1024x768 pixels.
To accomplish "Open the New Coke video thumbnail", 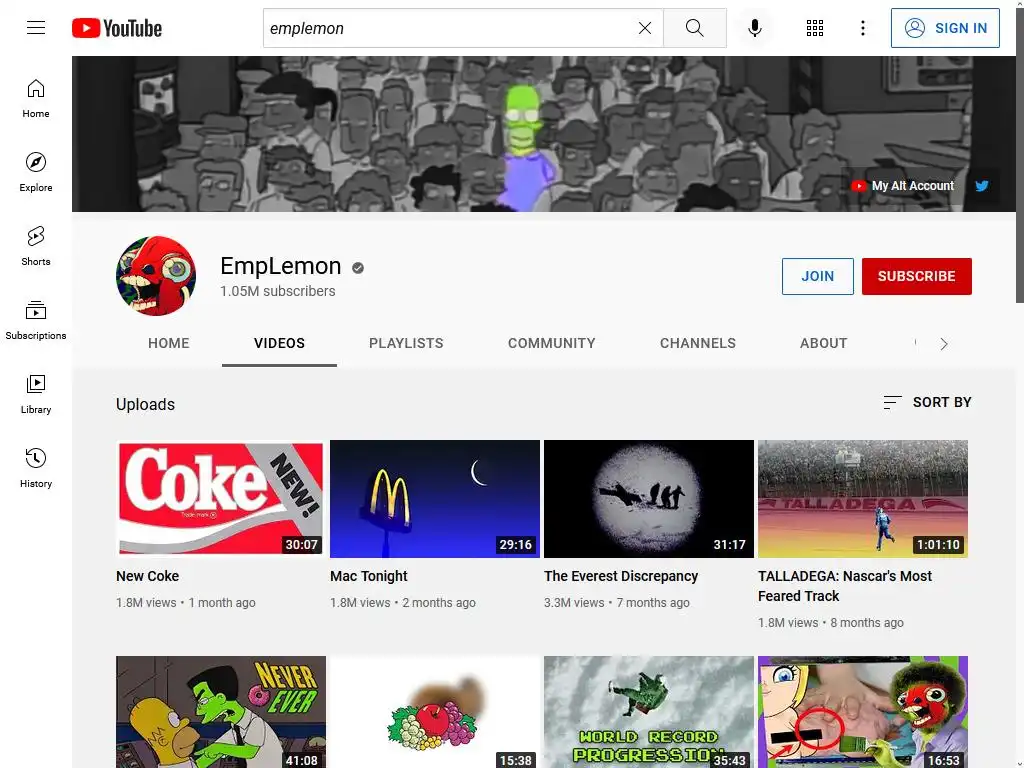I will pos(221,499).
